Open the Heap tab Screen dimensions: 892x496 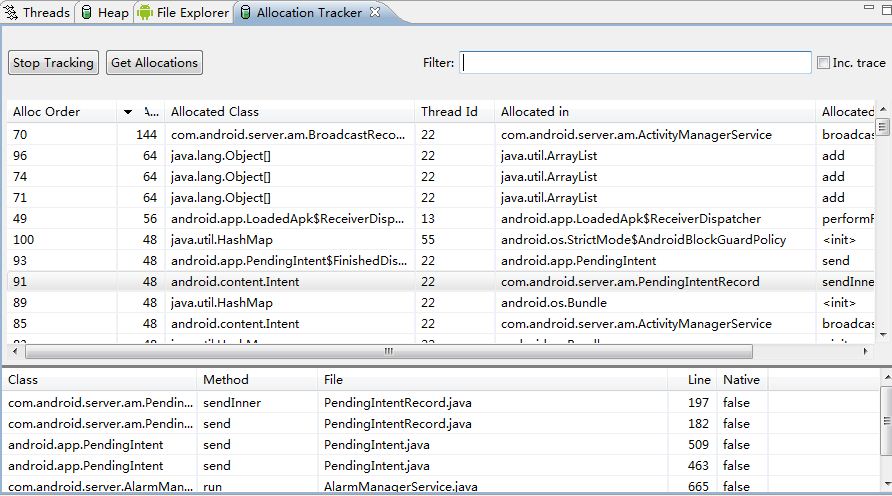tap(105, 13)
